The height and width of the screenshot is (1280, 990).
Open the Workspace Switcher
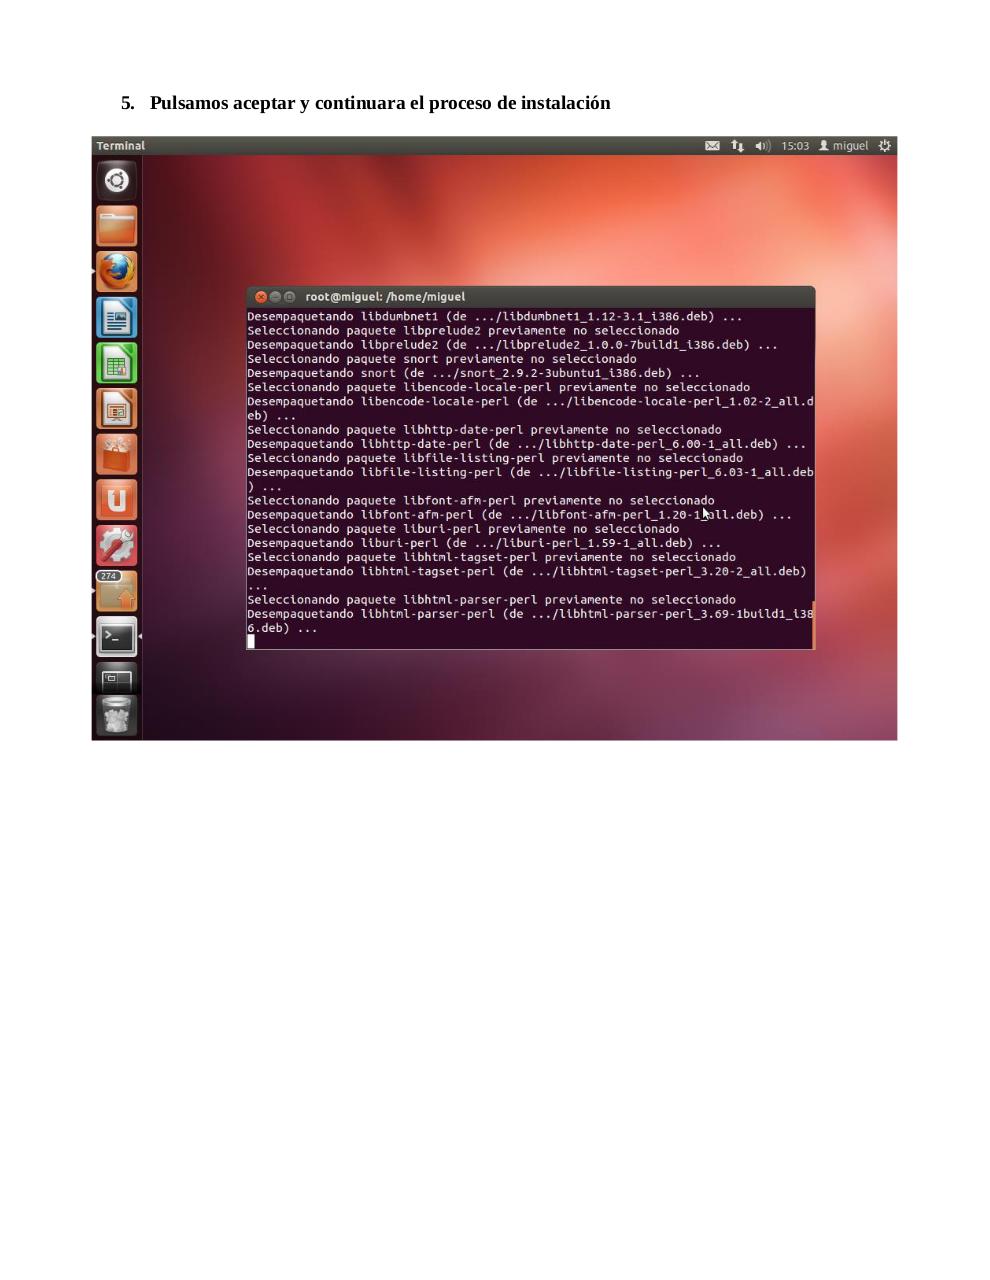pos(116,678)
